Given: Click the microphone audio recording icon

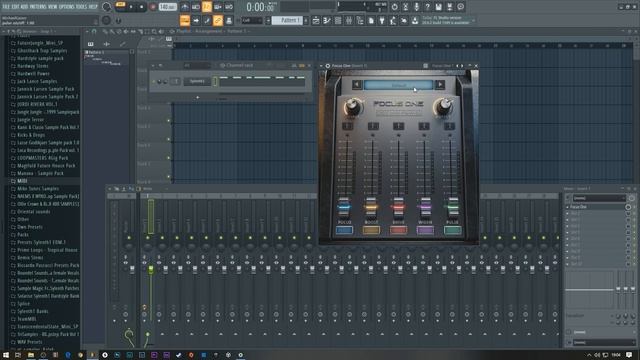Looking at the screenshot, I should [x=416, y=7].
